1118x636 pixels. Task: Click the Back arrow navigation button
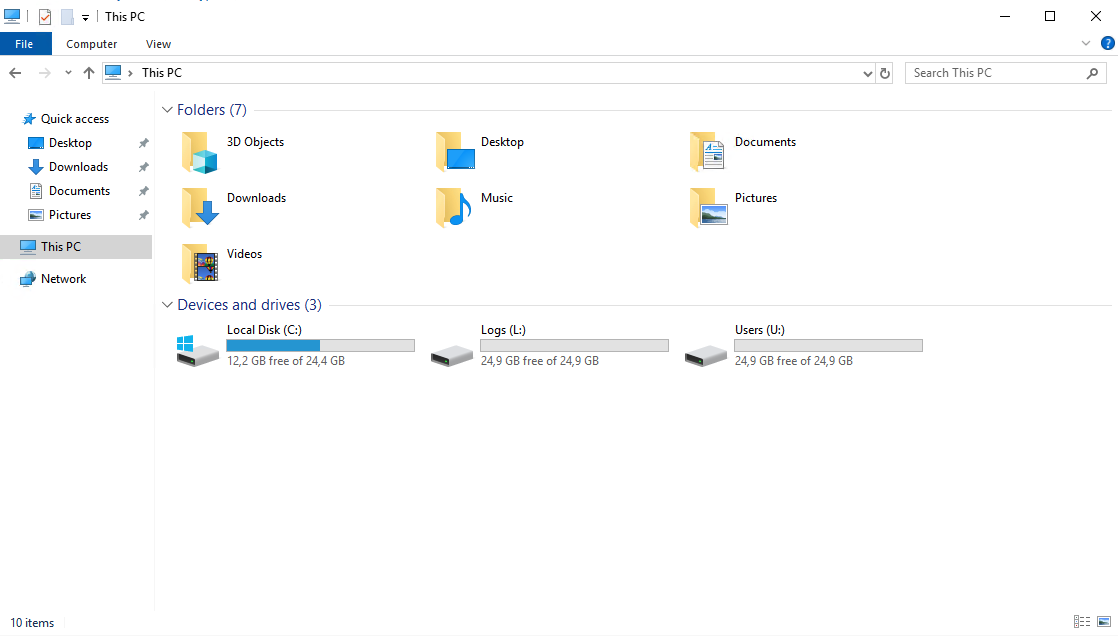coord(15,73)
